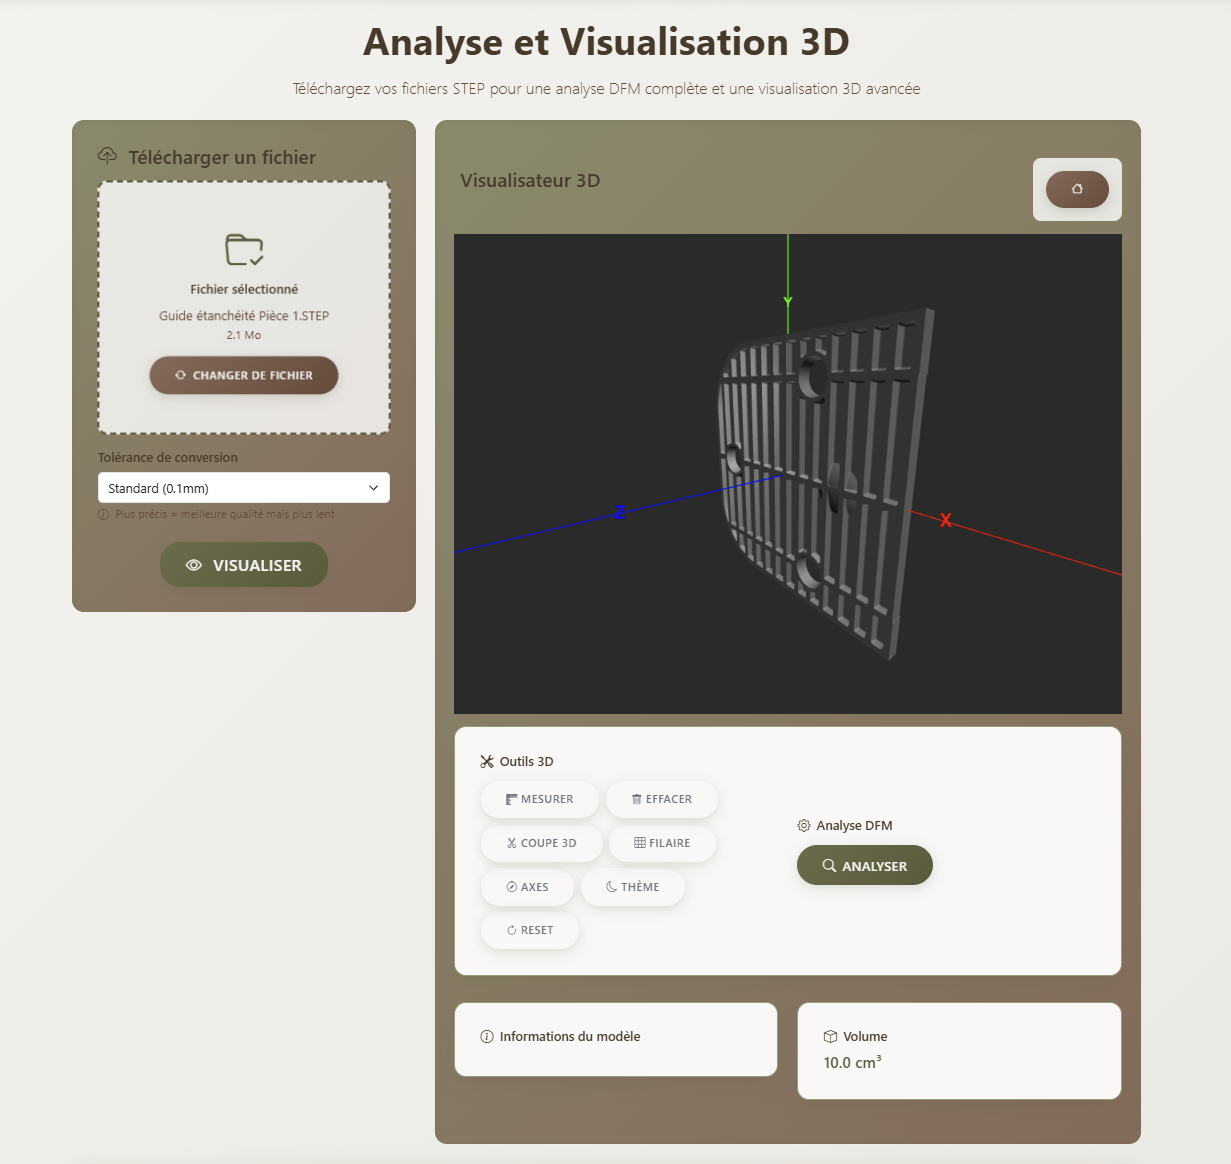Toggle Axes display
Image resolution: width=1231 pixels, height=1164 pixels.
pyautogui.click(x=528, y=887)
